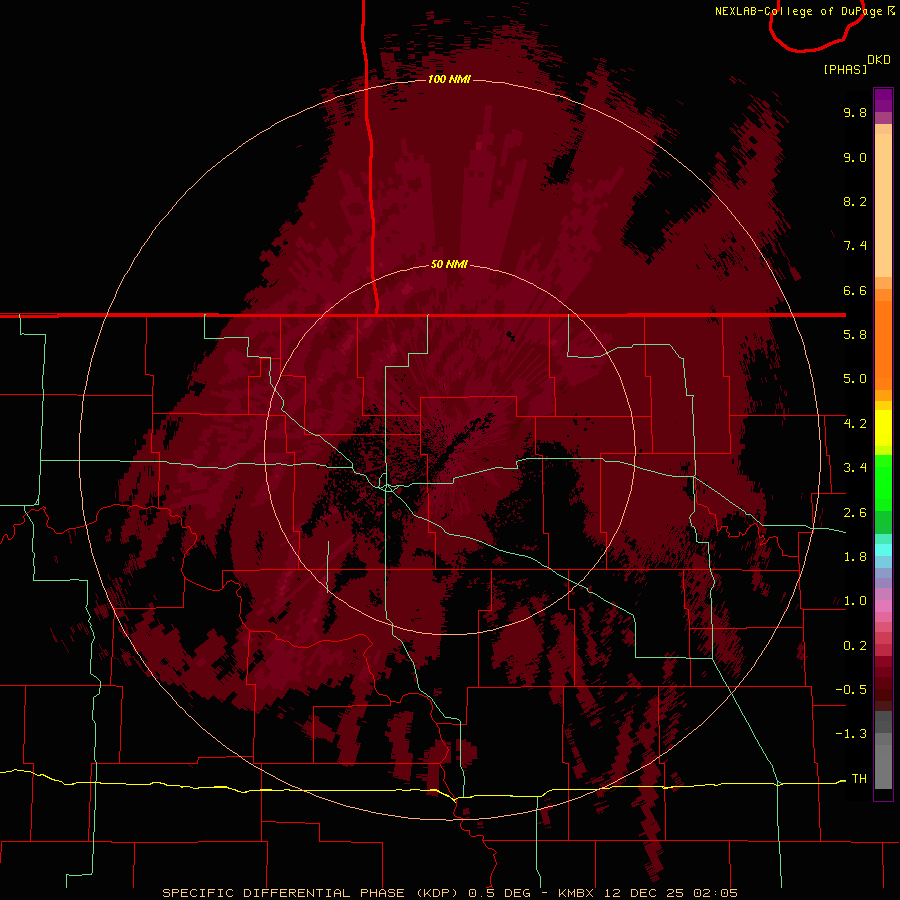The image size is (900, 900).
Task: Click the 8.2 value on the color scale
Action: pos(855,201)
